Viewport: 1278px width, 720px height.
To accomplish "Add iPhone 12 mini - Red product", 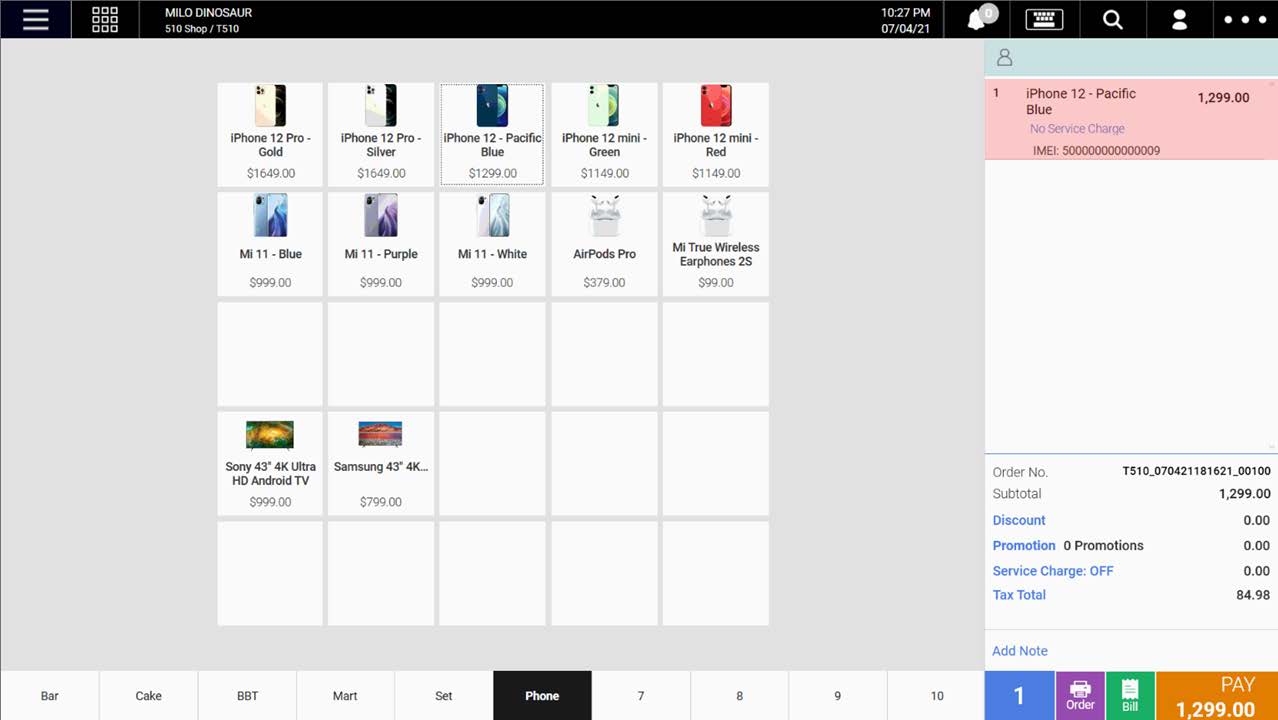I will pyautogui.click(x=716, y=134).
